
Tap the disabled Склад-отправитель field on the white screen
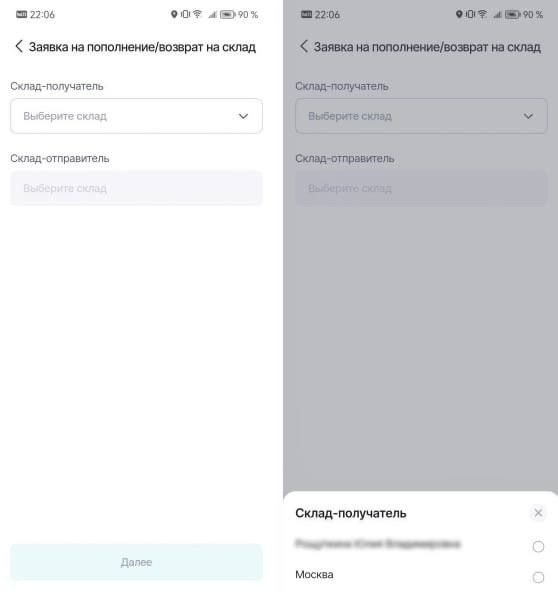(x=136, y=188)
